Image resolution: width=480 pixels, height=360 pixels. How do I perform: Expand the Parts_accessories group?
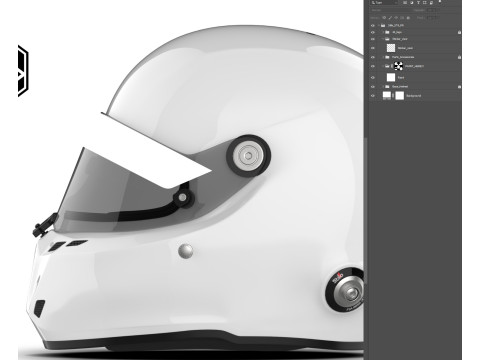[x=383, y=57]
